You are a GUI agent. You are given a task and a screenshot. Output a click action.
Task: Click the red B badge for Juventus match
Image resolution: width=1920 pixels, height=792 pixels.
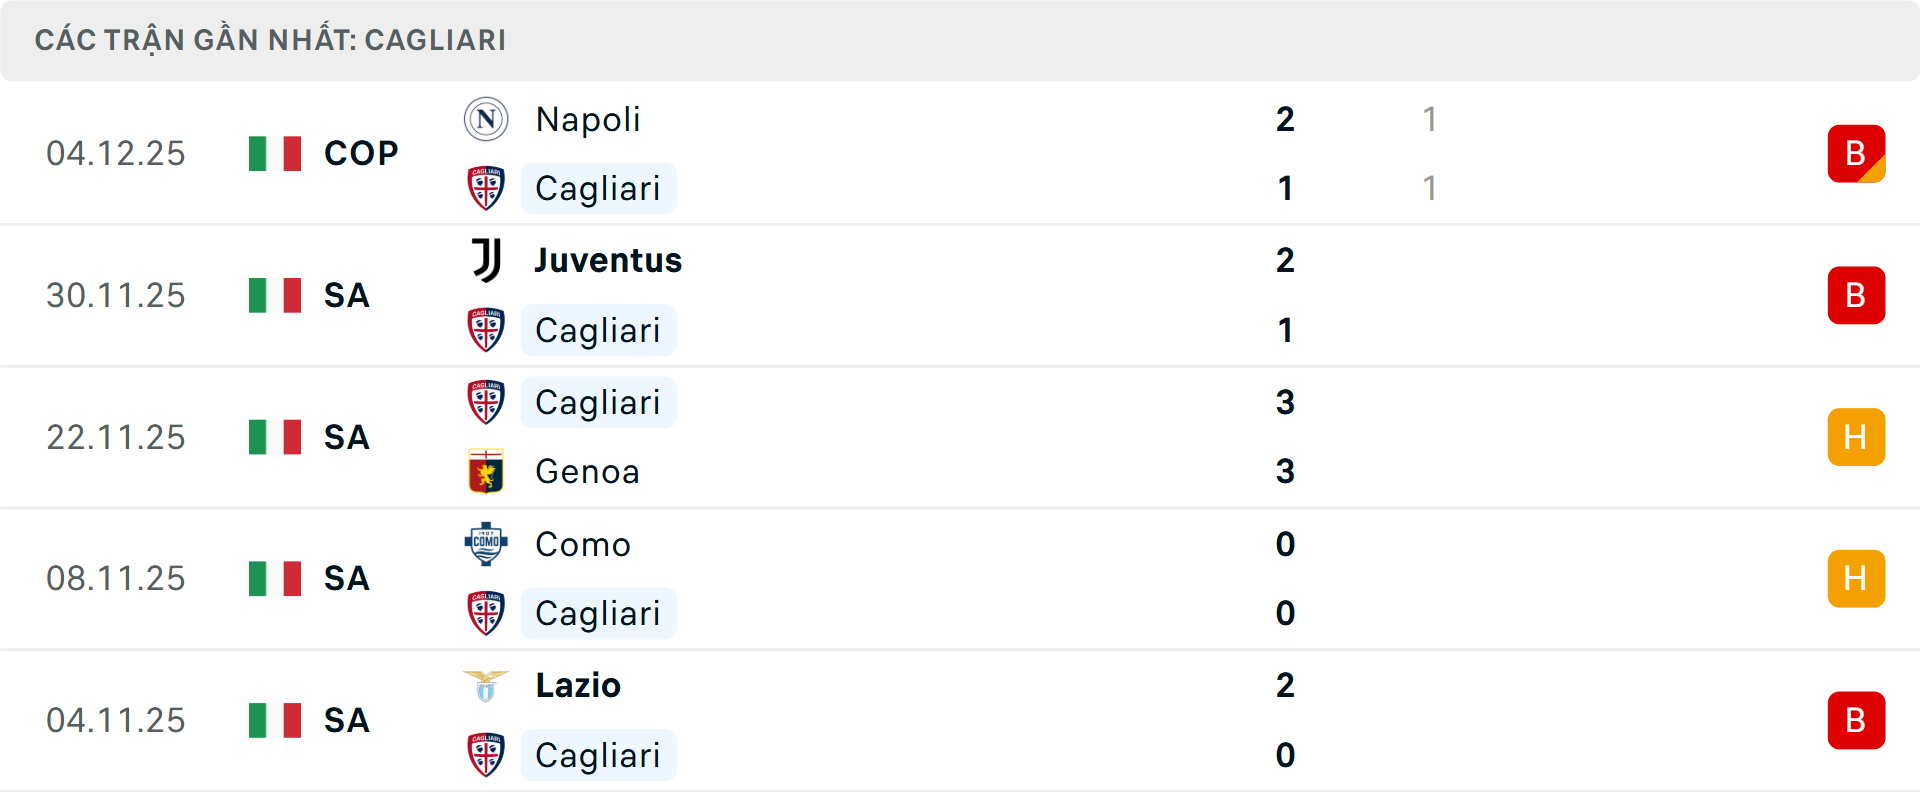1856,295
